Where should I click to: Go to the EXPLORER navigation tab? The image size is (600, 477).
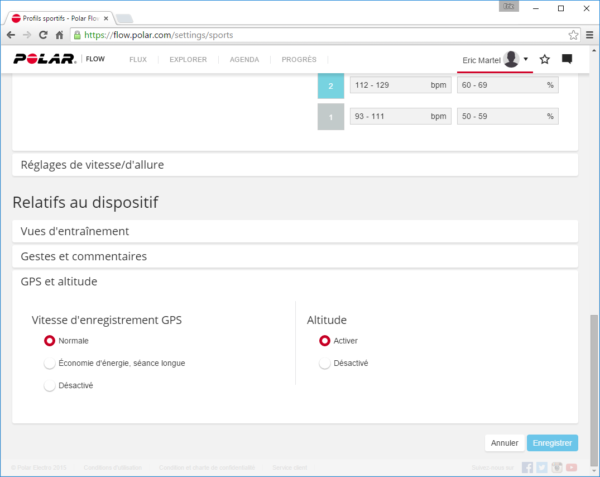tap(188, 60)
